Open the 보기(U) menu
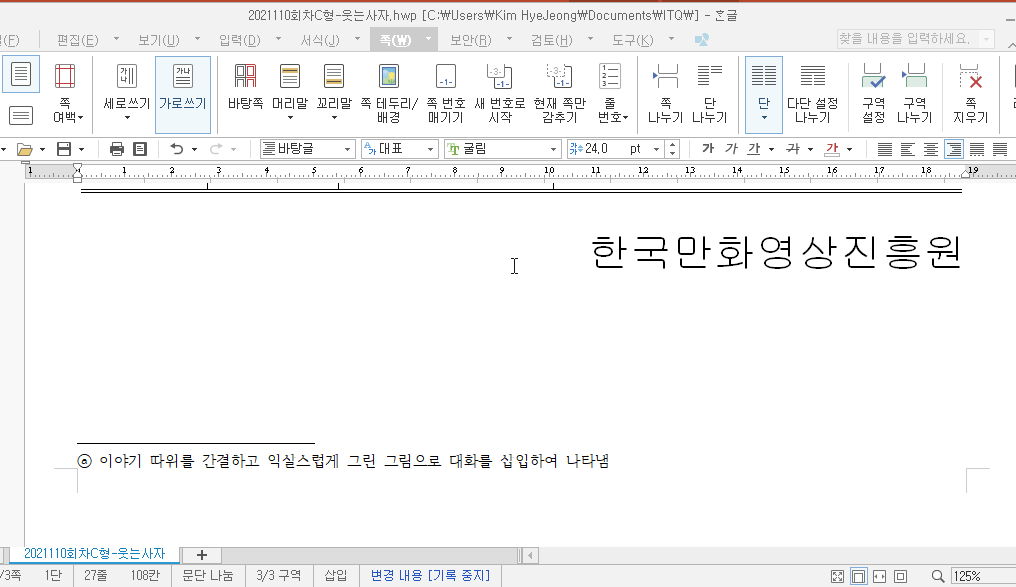Viewport: 1016px width, 587px height. 159,40
